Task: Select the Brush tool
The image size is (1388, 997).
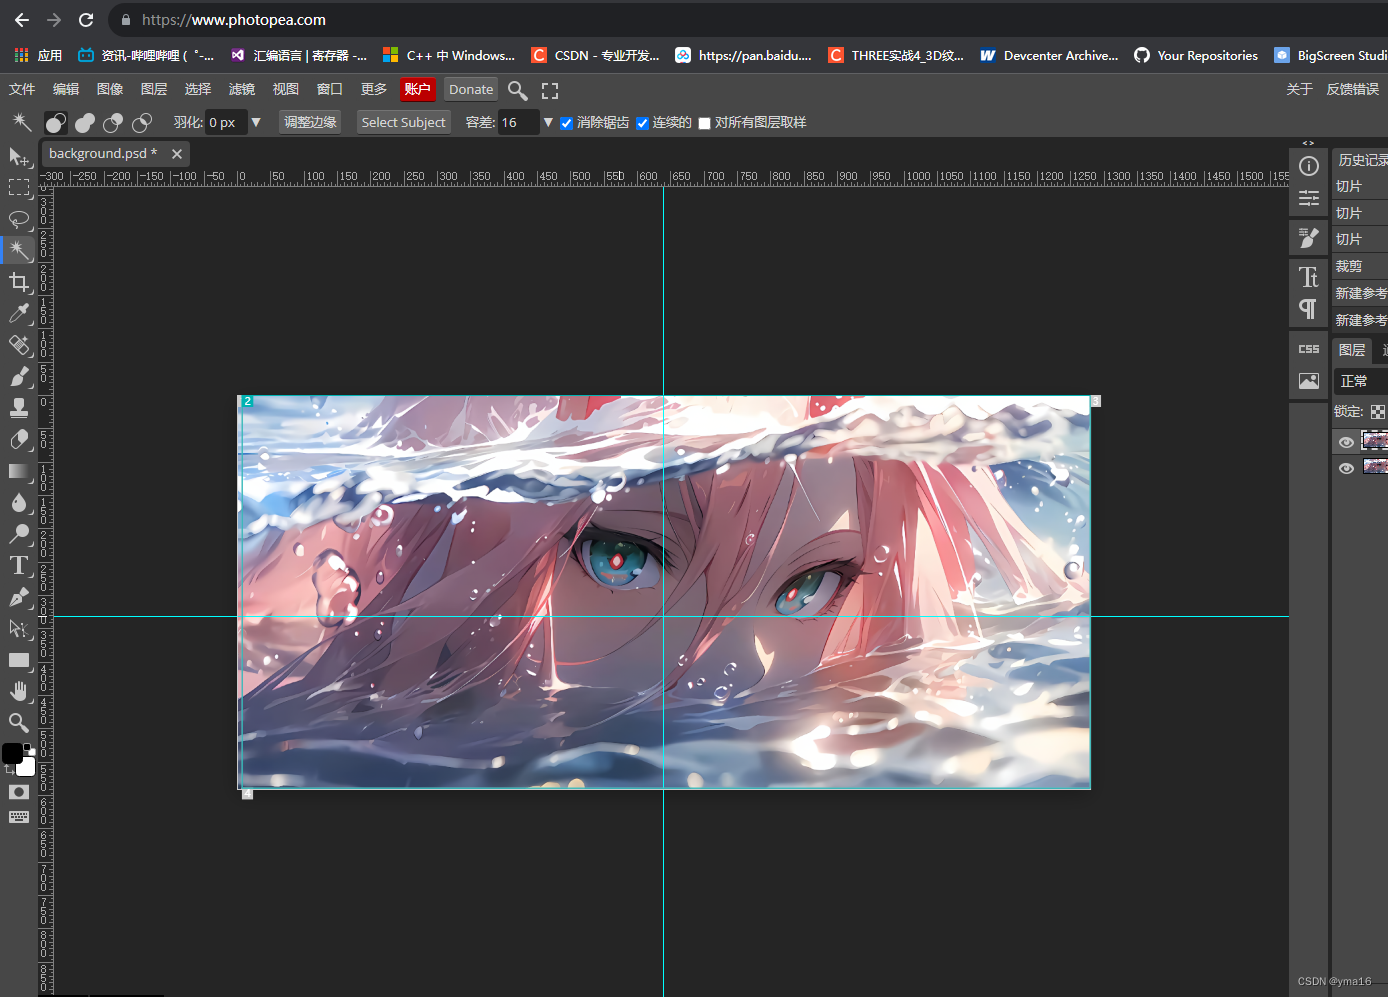Action: click(19, 376)
